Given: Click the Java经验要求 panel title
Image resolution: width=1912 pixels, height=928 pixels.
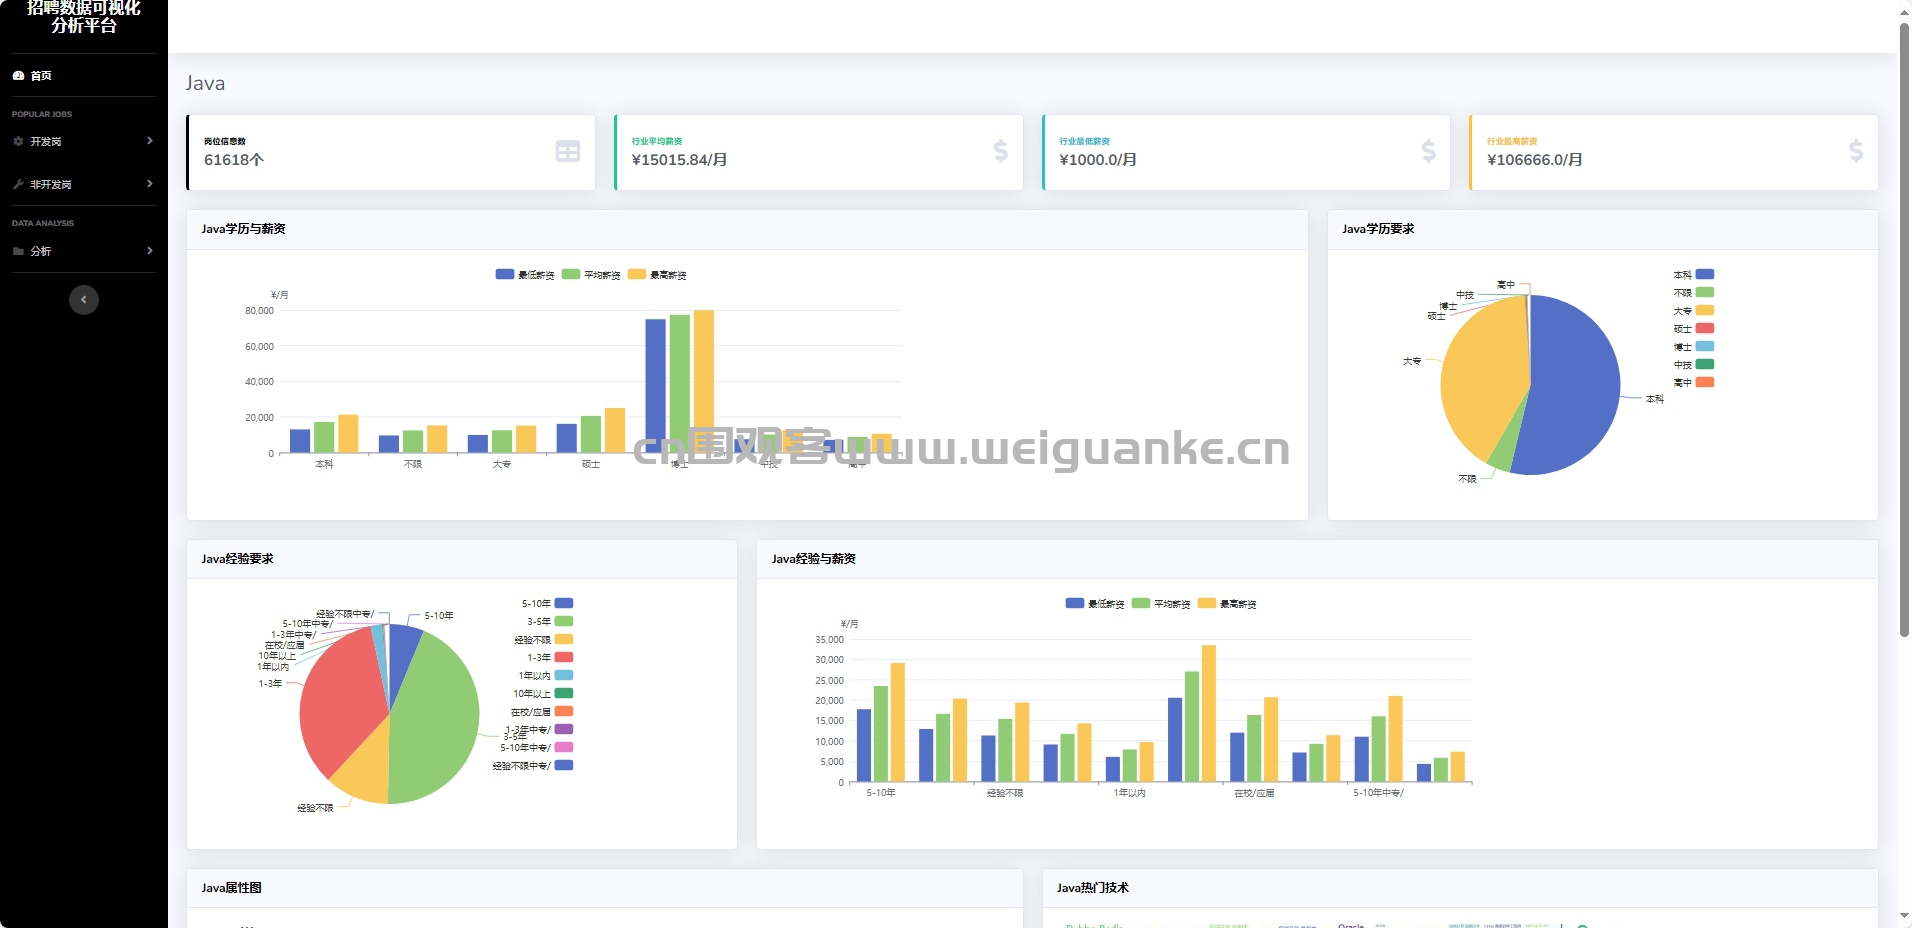Looking at the screenshot, I should [x=237, y=559].
